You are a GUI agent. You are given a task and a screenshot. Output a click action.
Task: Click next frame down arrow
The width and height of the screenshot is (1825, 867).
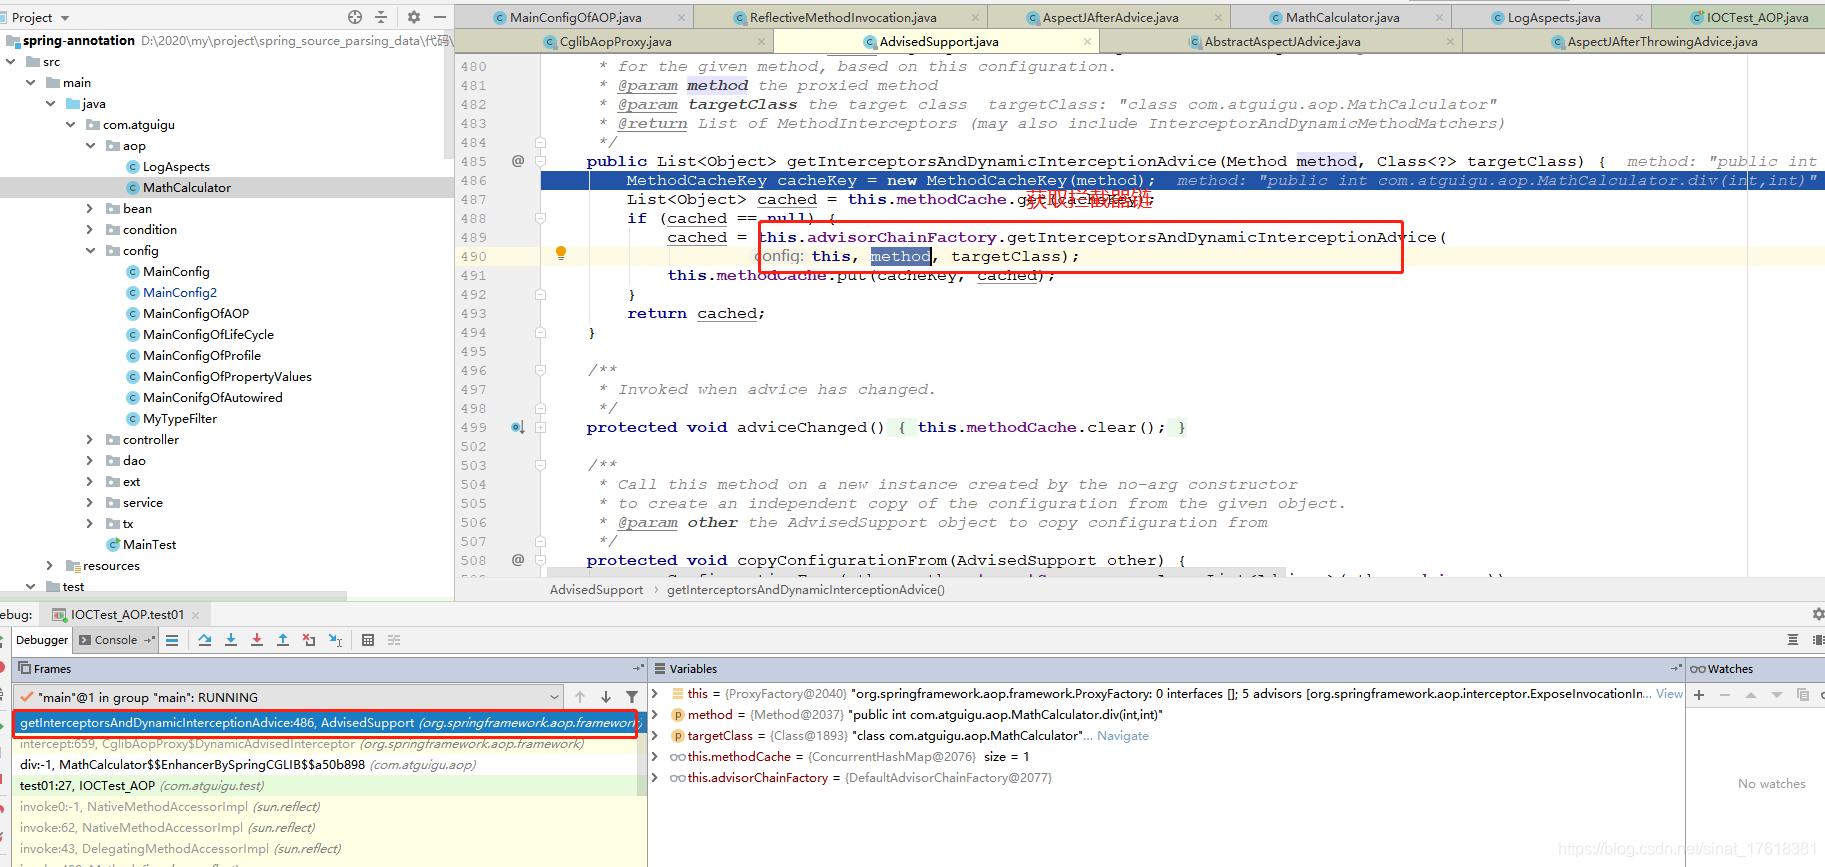[x=606, y=697]
